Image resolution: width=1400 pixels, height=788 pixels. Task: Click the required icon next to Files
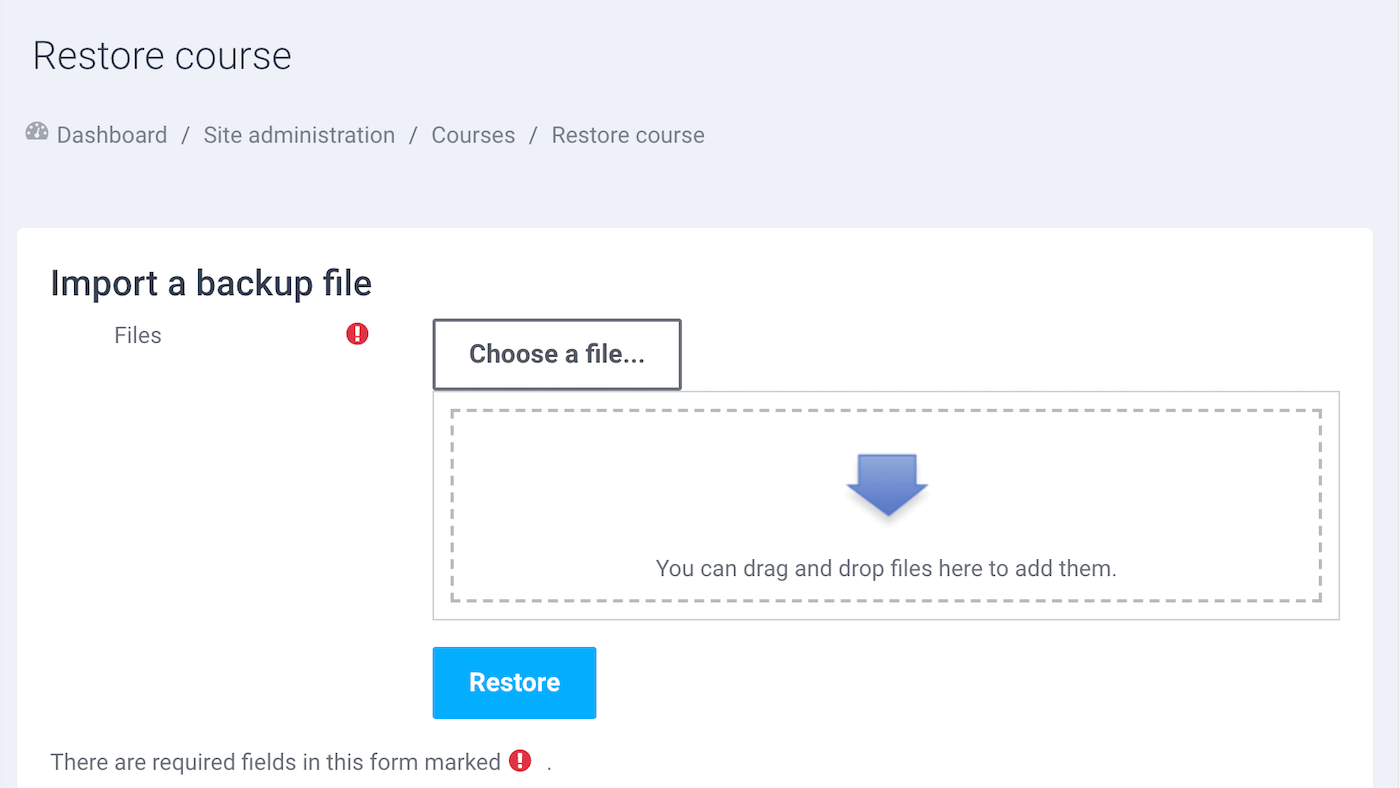[357, 334]
